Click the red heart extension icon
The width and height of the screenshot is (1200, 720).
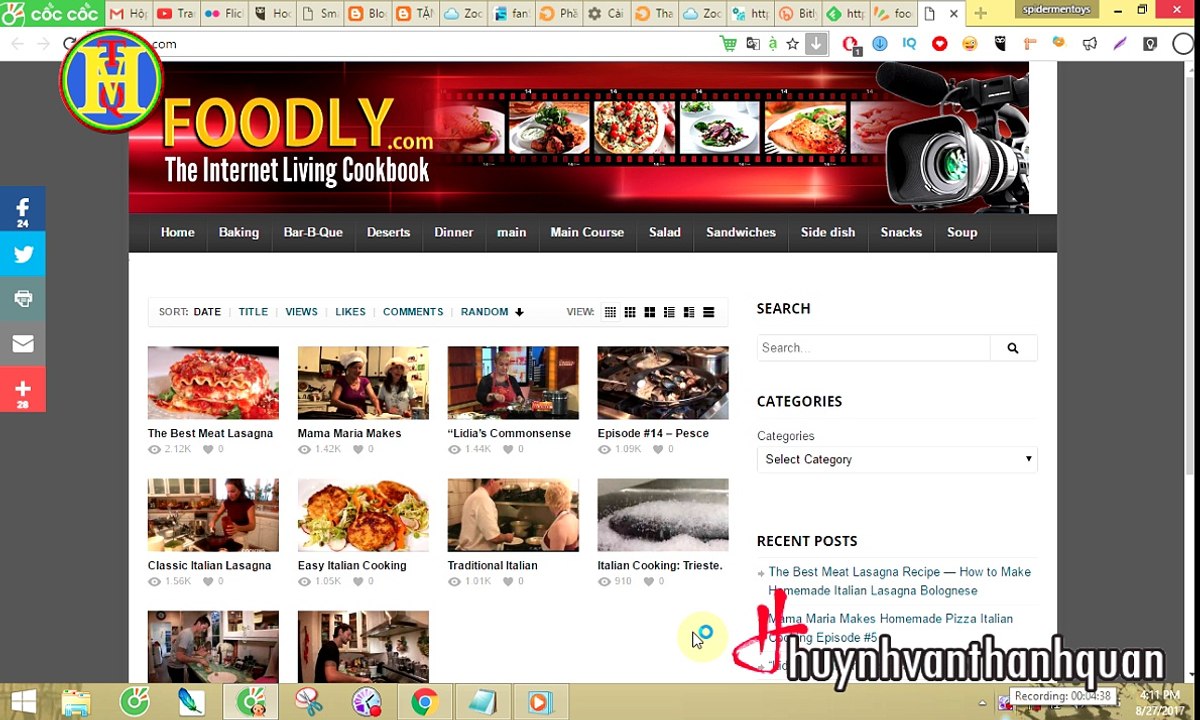[939, 44]
